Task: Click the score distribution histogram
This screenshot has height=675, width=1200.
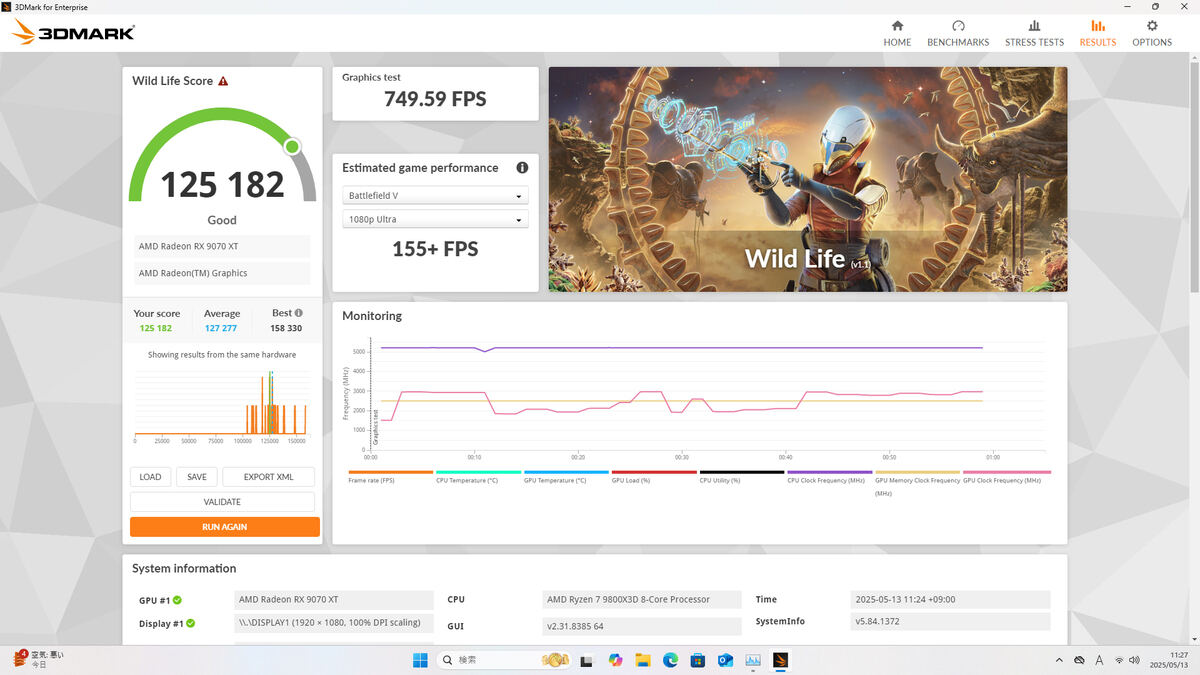Action: coord(221,405)
